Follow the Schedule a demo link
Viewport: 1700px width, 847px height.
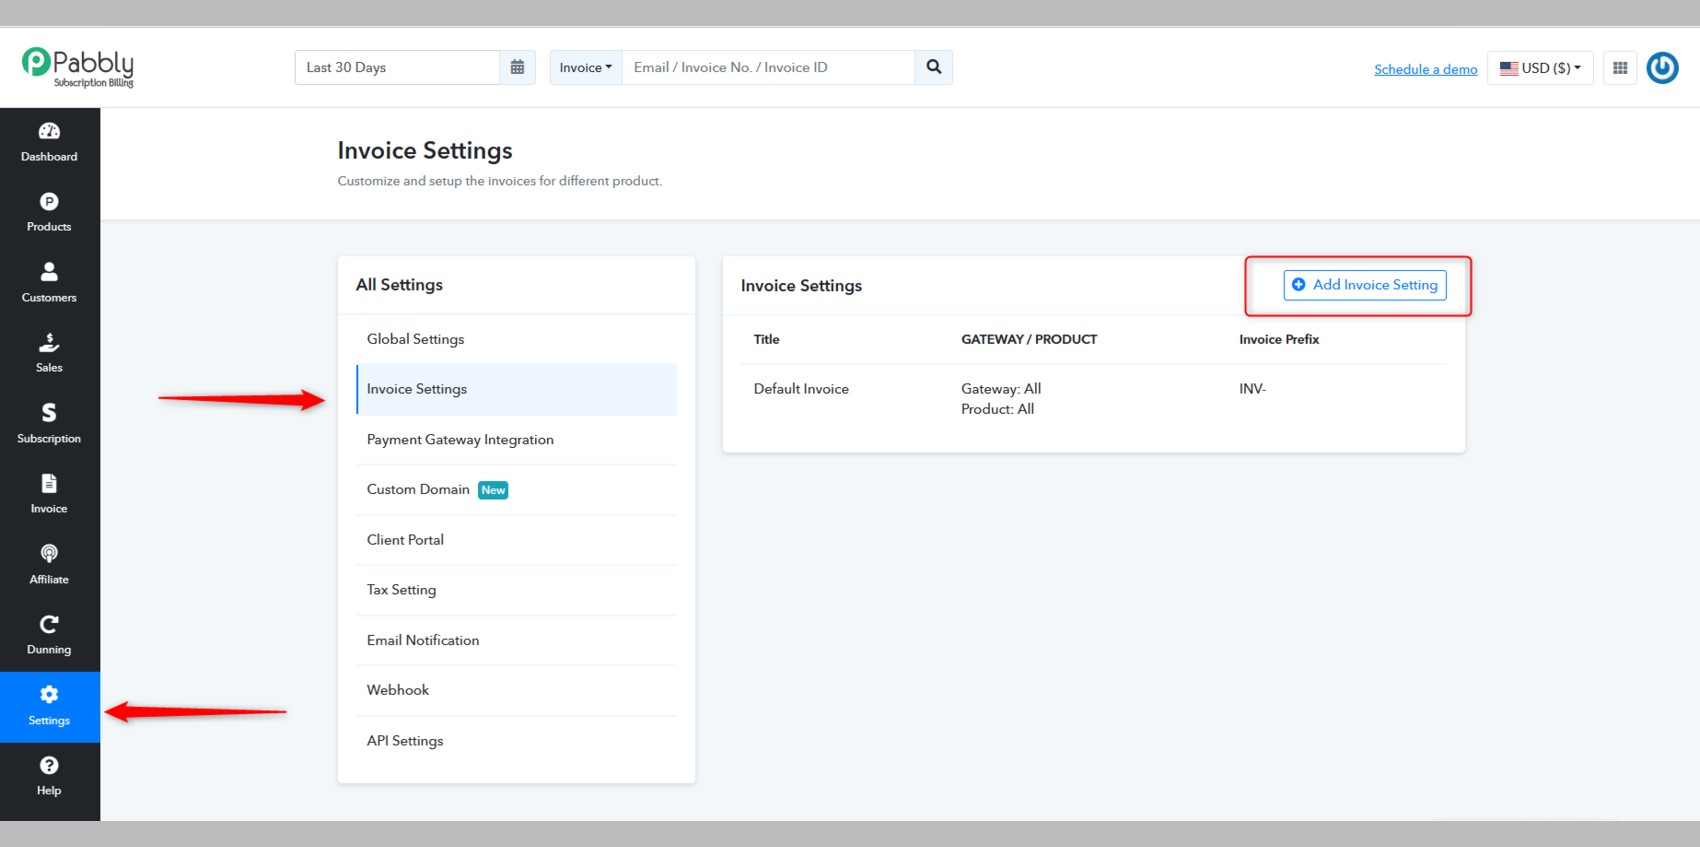tap(1425, 69)
